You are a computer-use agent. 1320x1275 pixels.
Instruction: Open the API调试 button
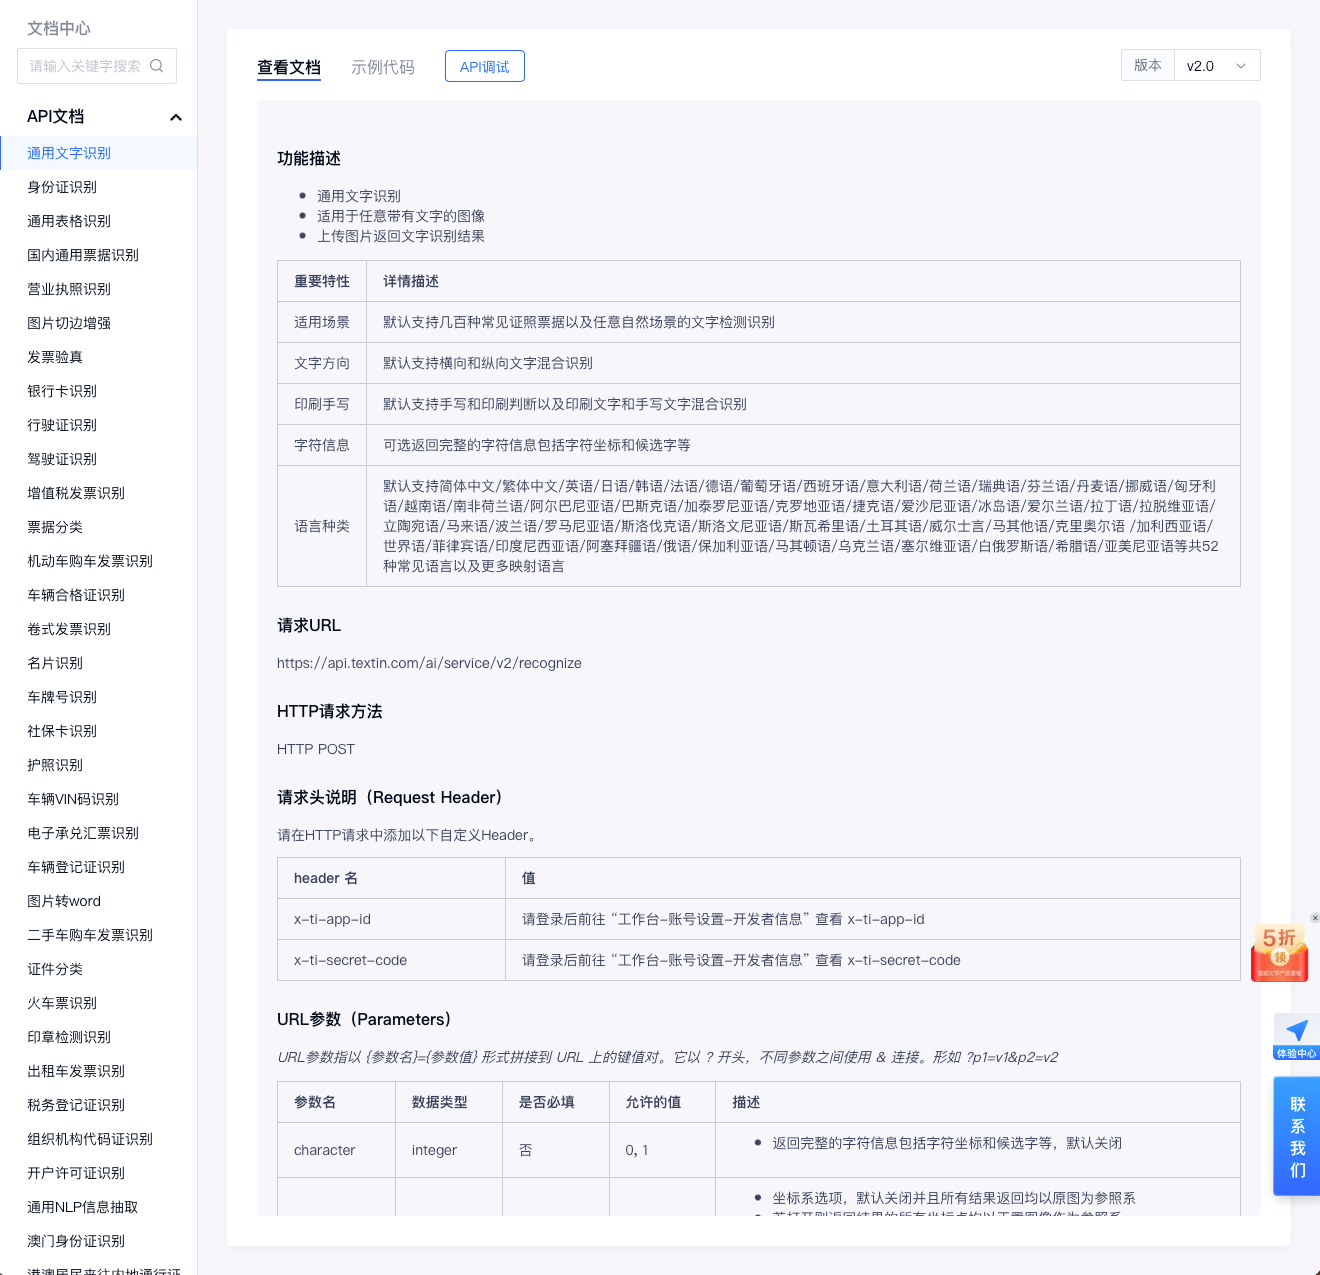point(485,66)
